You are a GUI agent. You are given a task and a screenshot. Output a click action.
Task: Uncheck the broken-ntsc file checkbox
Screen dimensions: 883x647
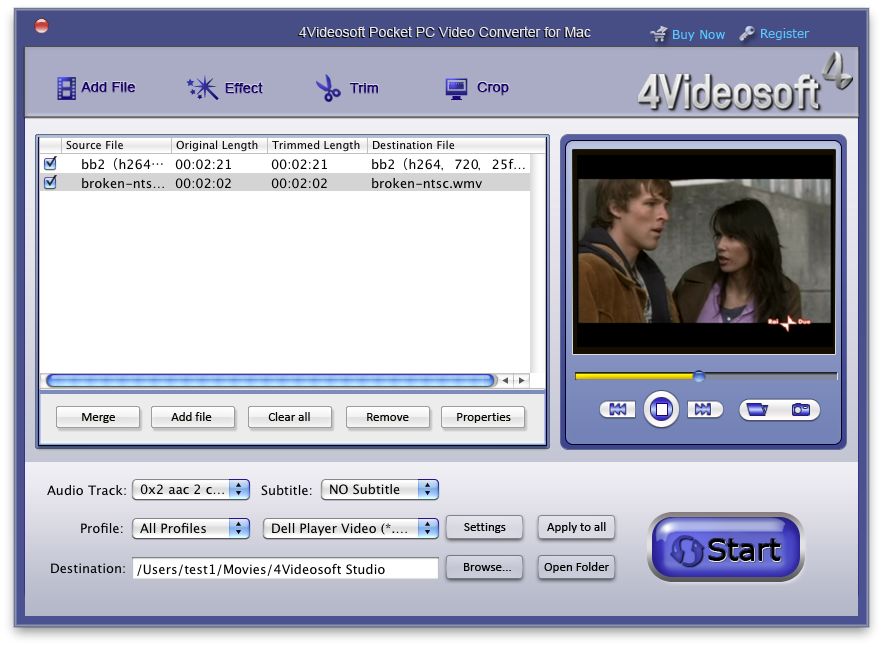pos(50,182)
